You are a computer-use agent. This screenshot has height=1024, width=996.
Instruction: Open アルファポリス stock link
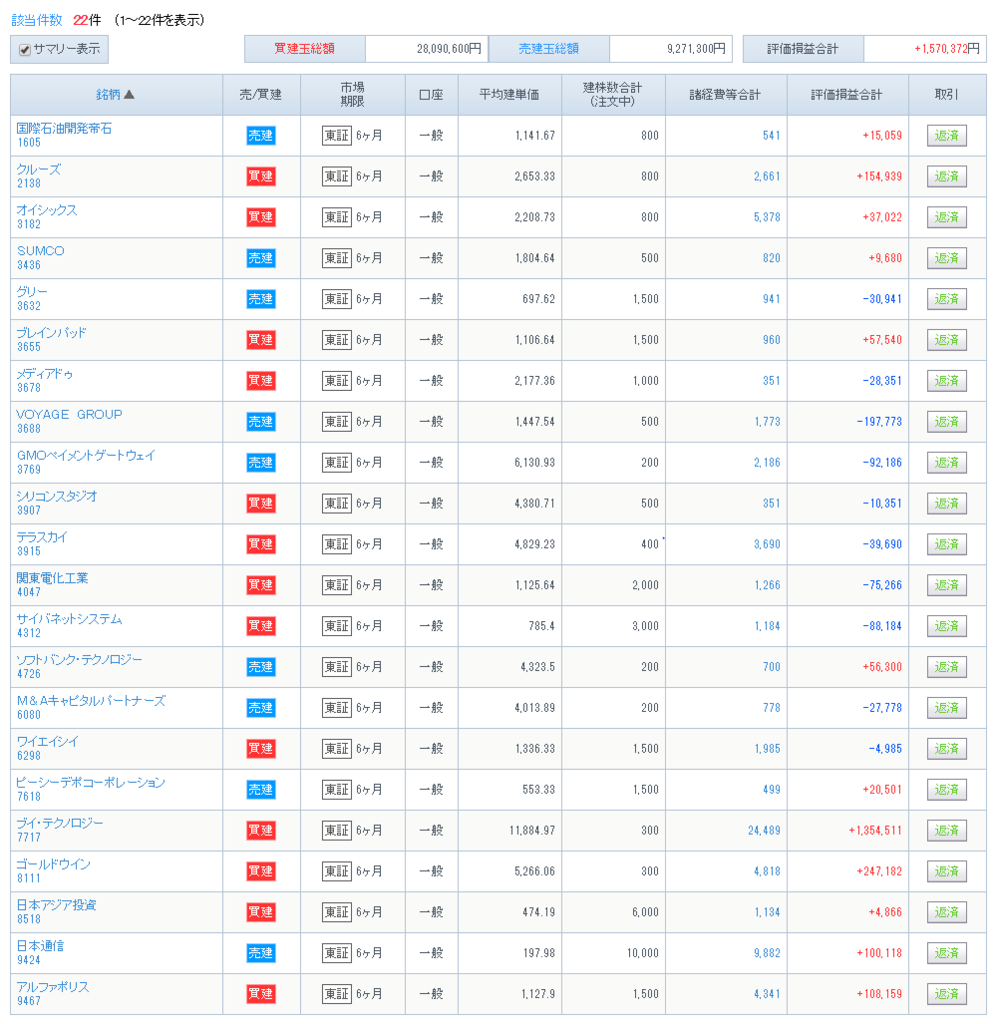tap(52, 987)
